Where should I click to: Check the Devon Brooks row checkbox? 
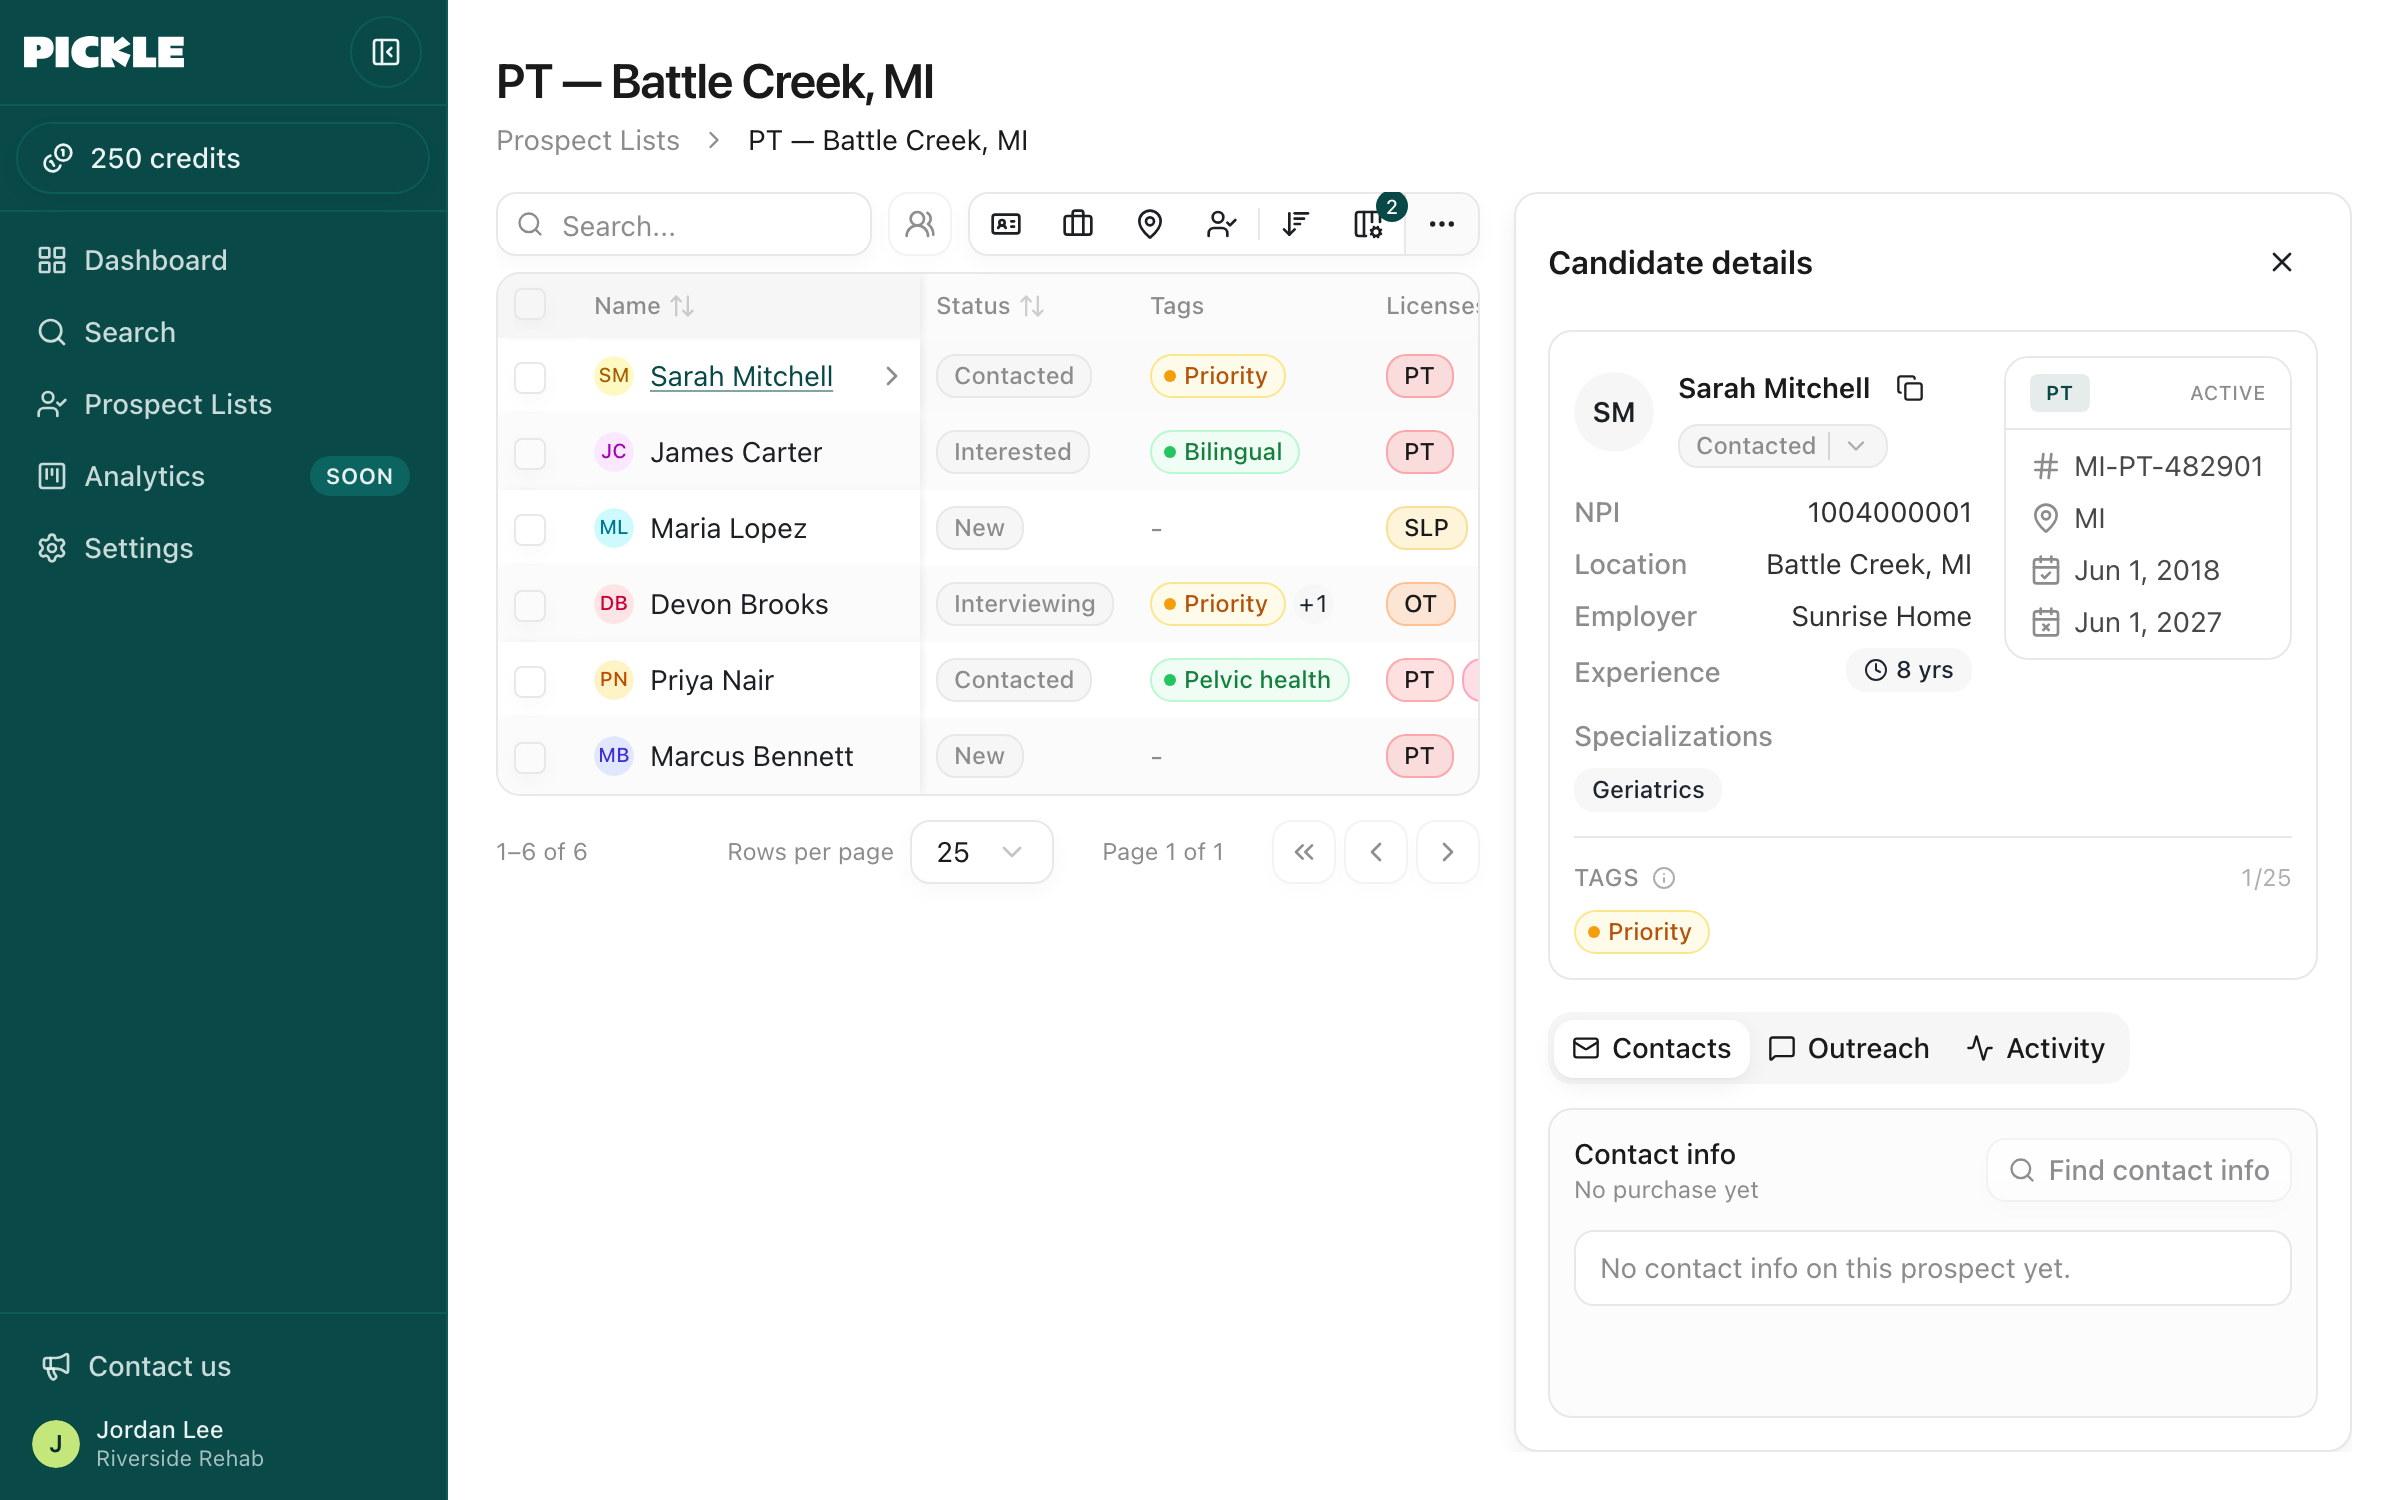coord(530,605)
